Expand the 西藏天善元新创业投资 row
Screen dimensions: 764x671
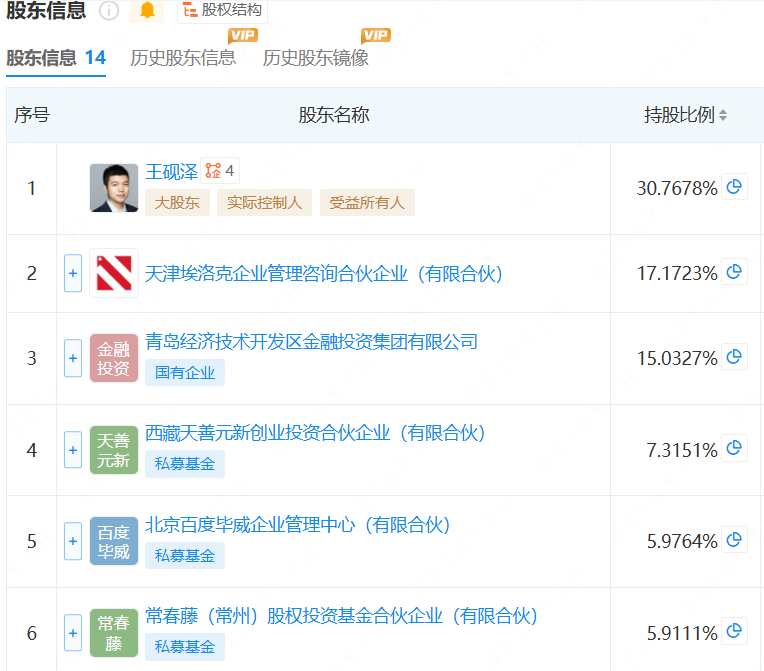coord(73,450)
